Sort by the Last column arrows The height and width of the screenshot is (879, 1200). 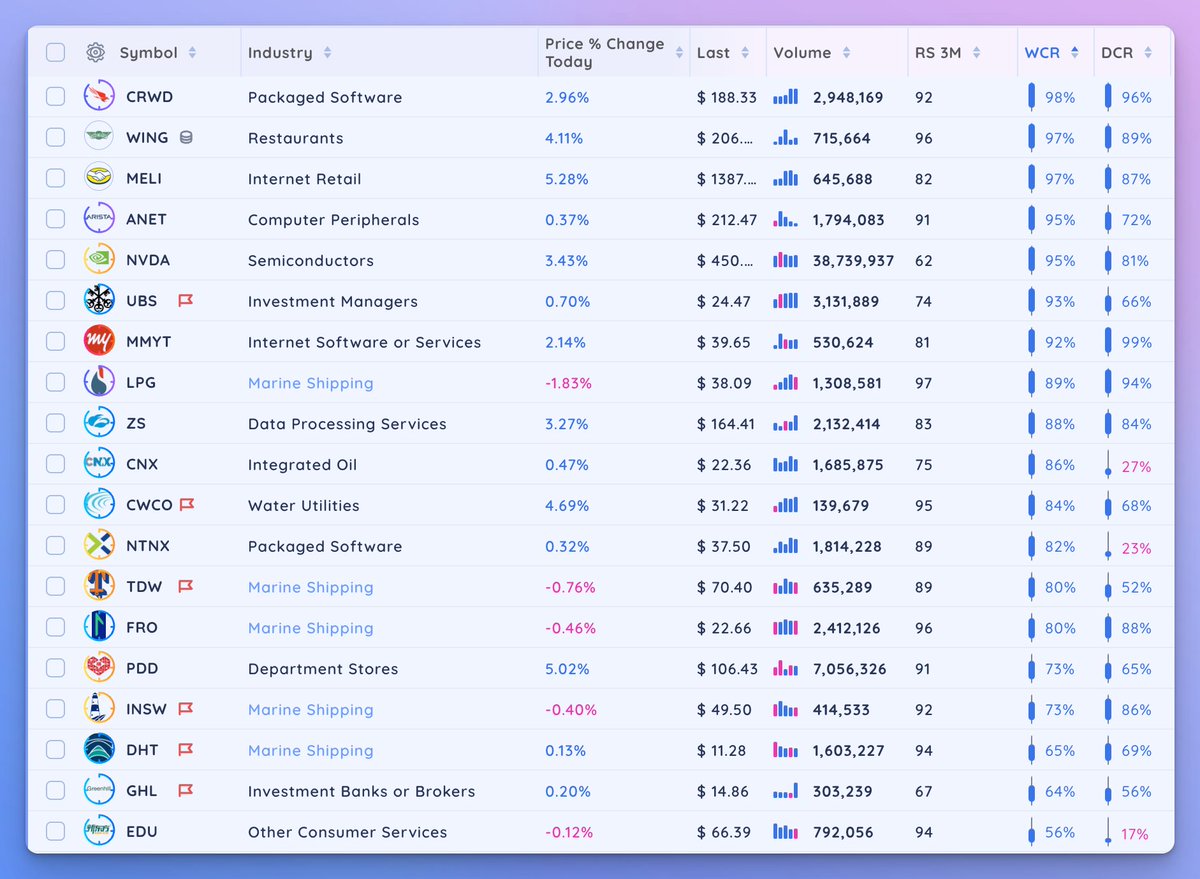point(745,53)
